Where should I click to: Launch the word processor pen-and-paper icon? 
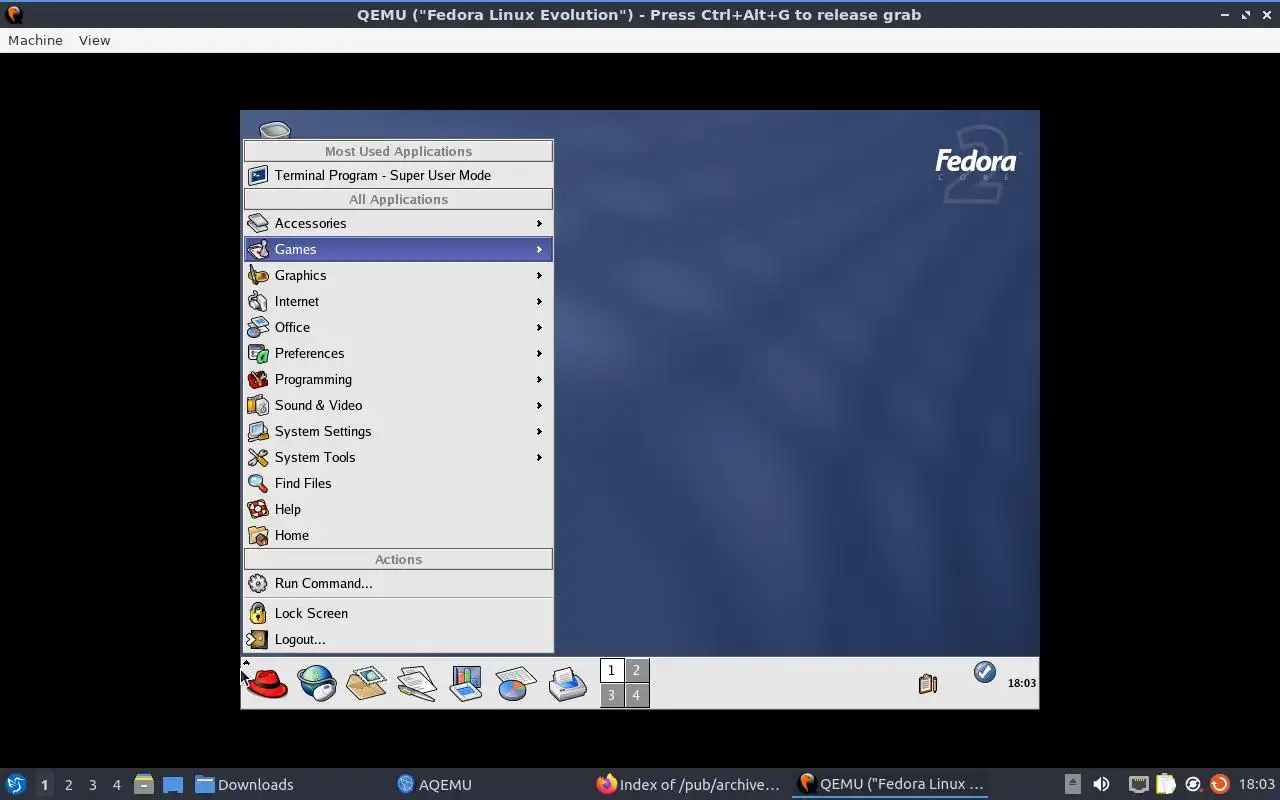416,683
